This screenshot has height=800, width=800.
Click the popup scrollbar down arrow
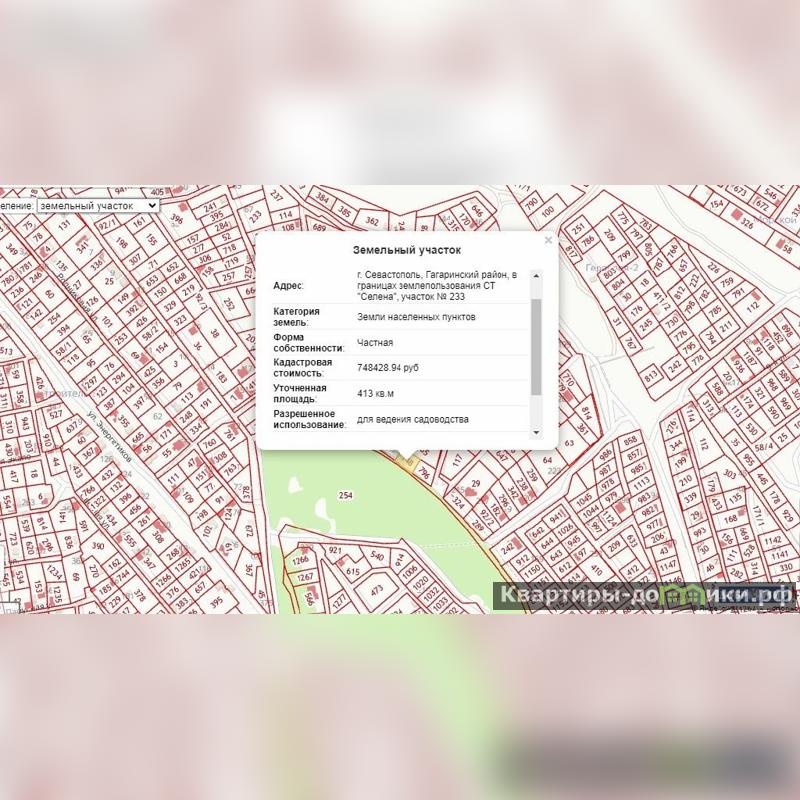click(x=536, y=431)
